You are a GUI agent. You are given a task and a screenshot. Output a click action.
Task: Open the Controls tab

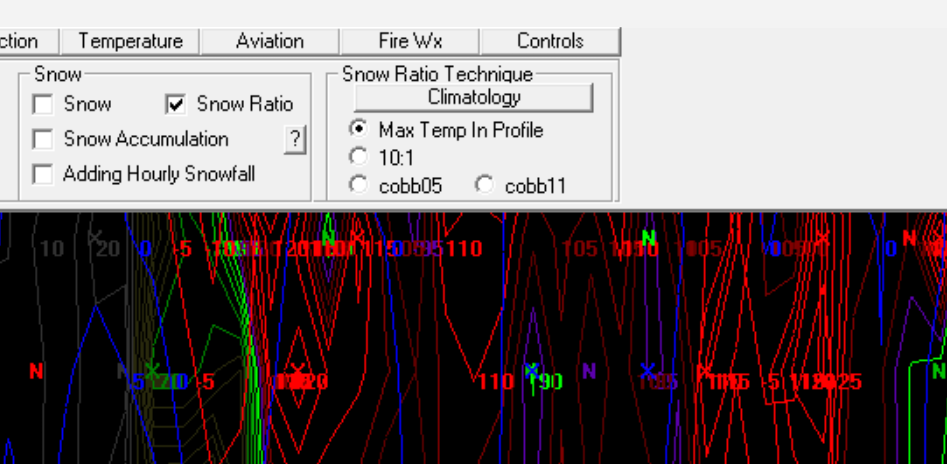[550, 41]
